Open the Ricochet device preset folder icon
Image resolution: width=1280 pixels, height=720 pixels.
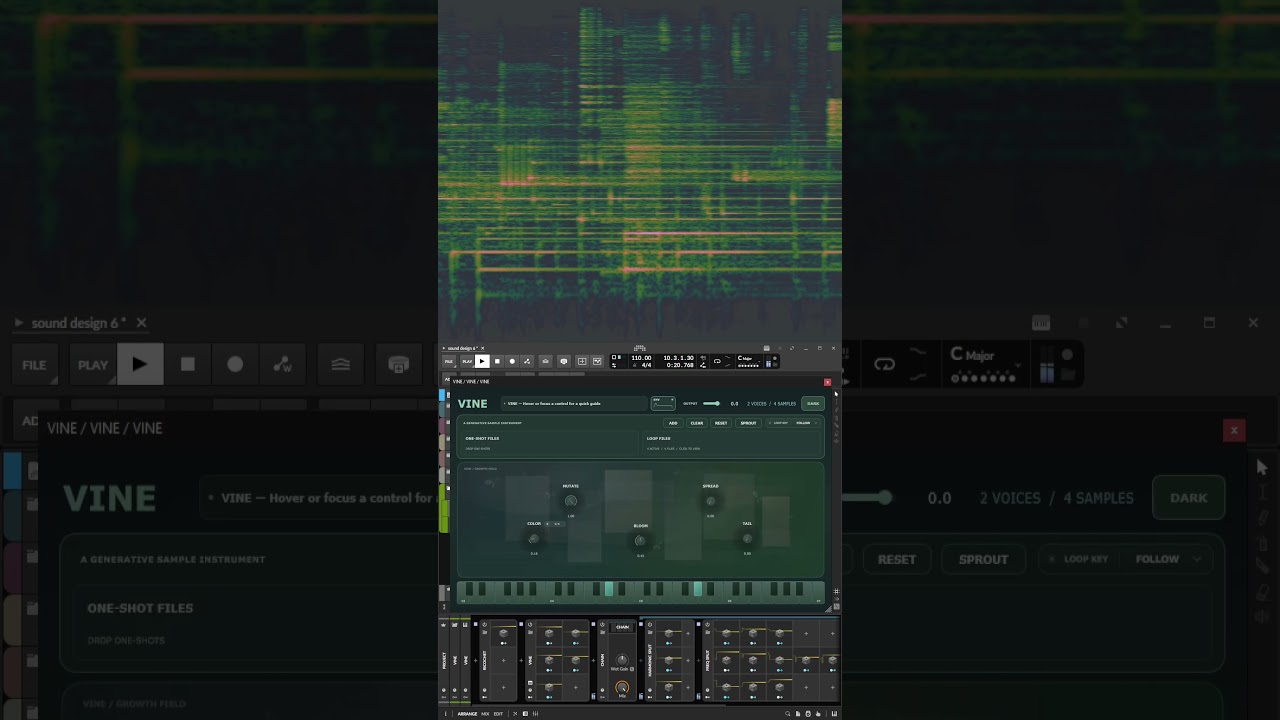(485, 632)
